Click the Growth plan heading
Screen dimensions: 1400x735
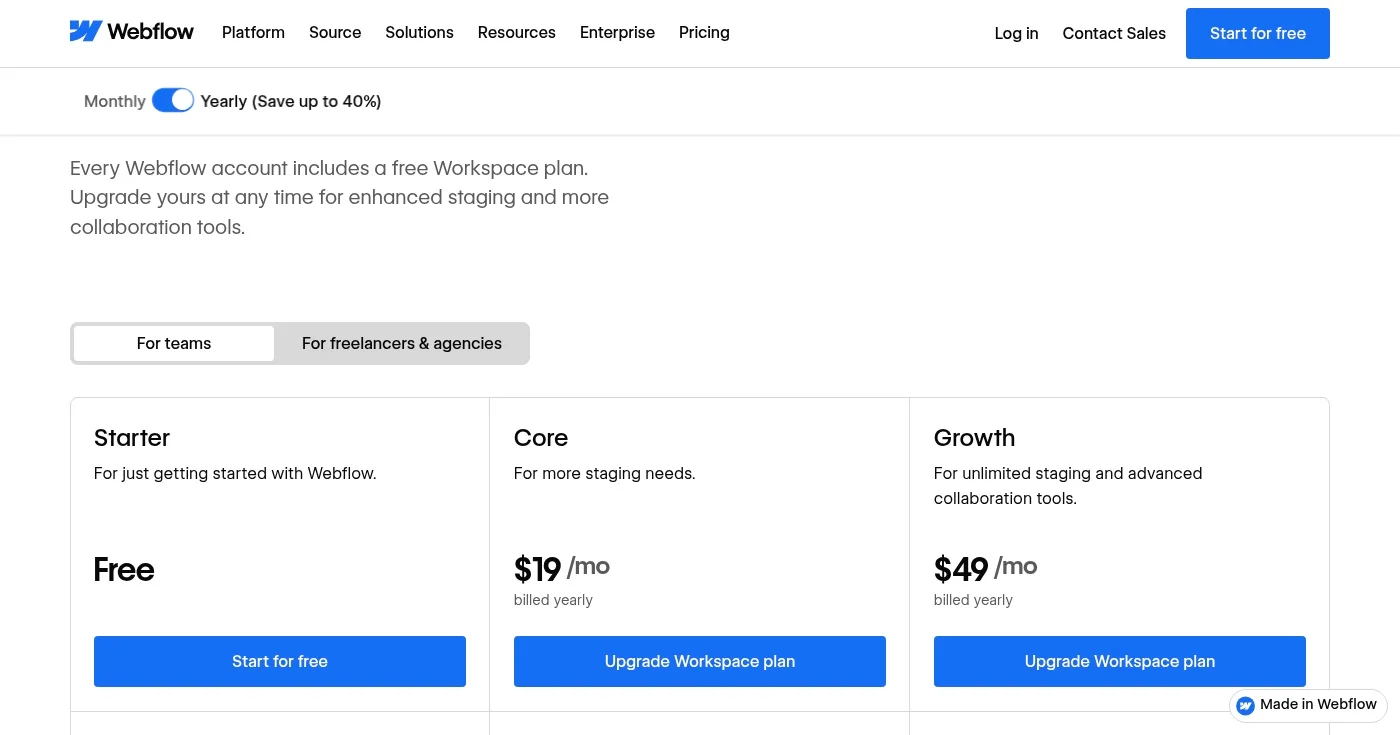(974, 438)
